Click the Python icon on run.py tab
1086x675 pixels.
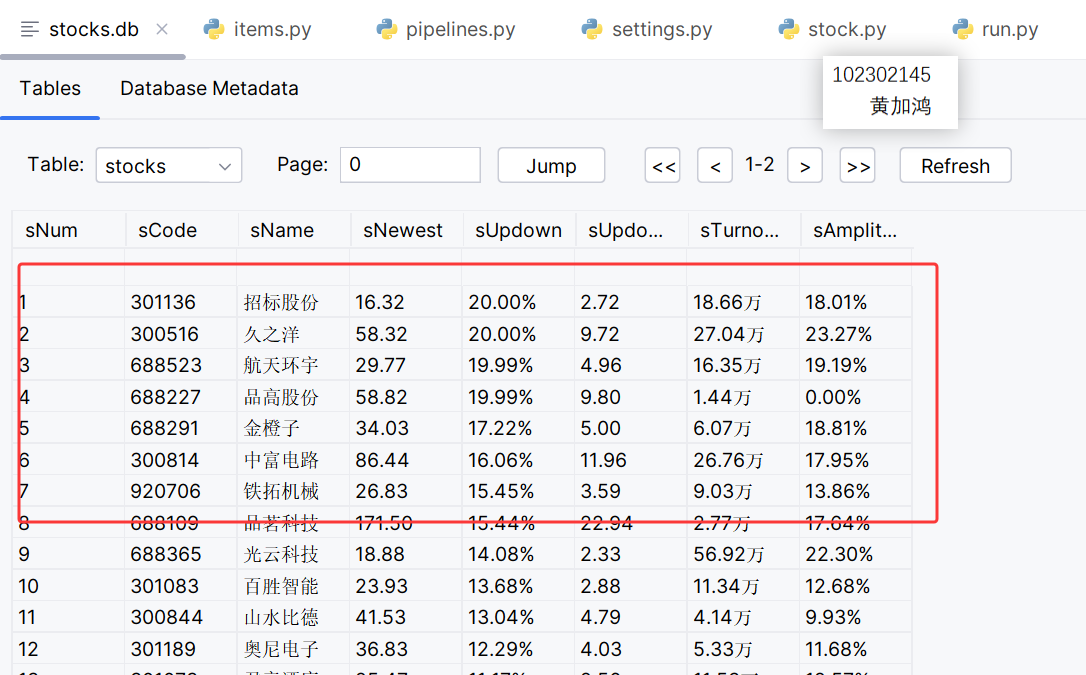pyautogui.click(x=963, y=29)
